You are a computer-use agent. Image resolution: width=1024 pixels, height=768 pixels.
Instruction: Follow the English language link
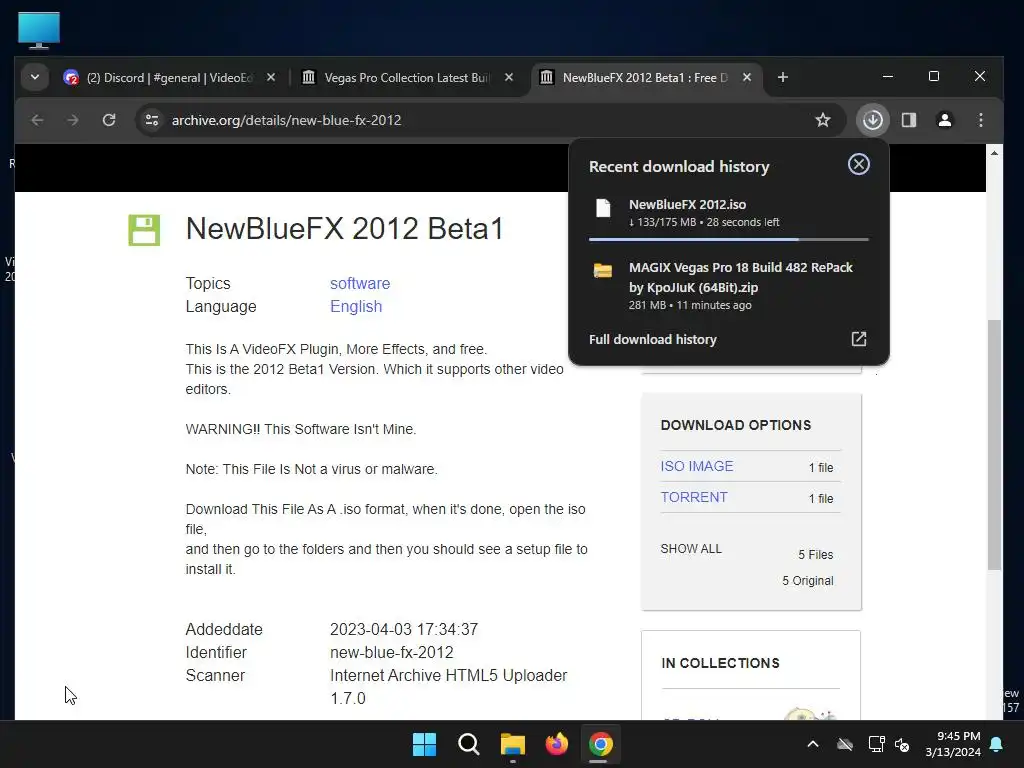click(356, 306)
